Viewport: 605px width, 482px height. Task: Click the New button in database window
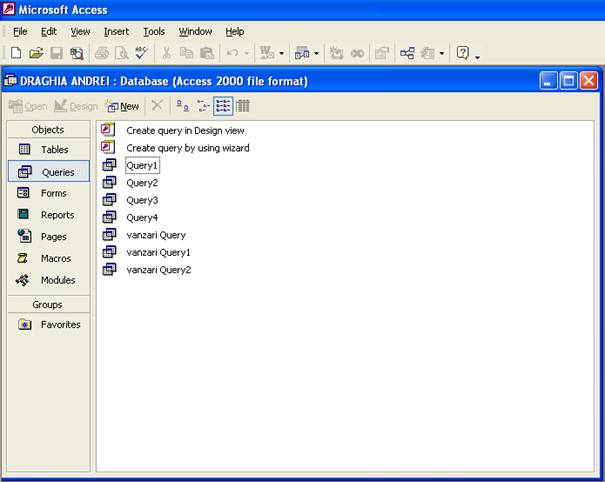[123, 106]
